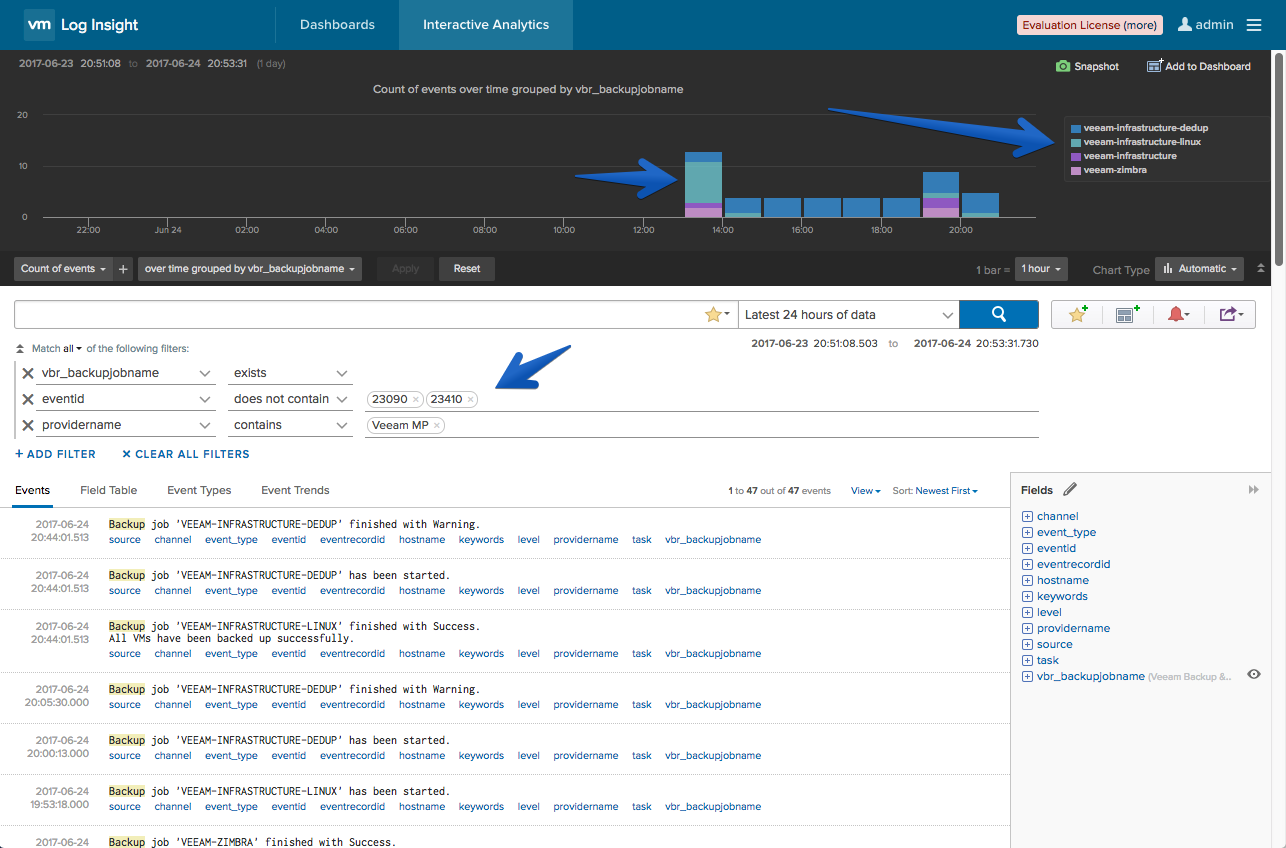1286x848 pixels.
Task: Open the 'exists' operator dropdown
Action: tap(290, 373)
